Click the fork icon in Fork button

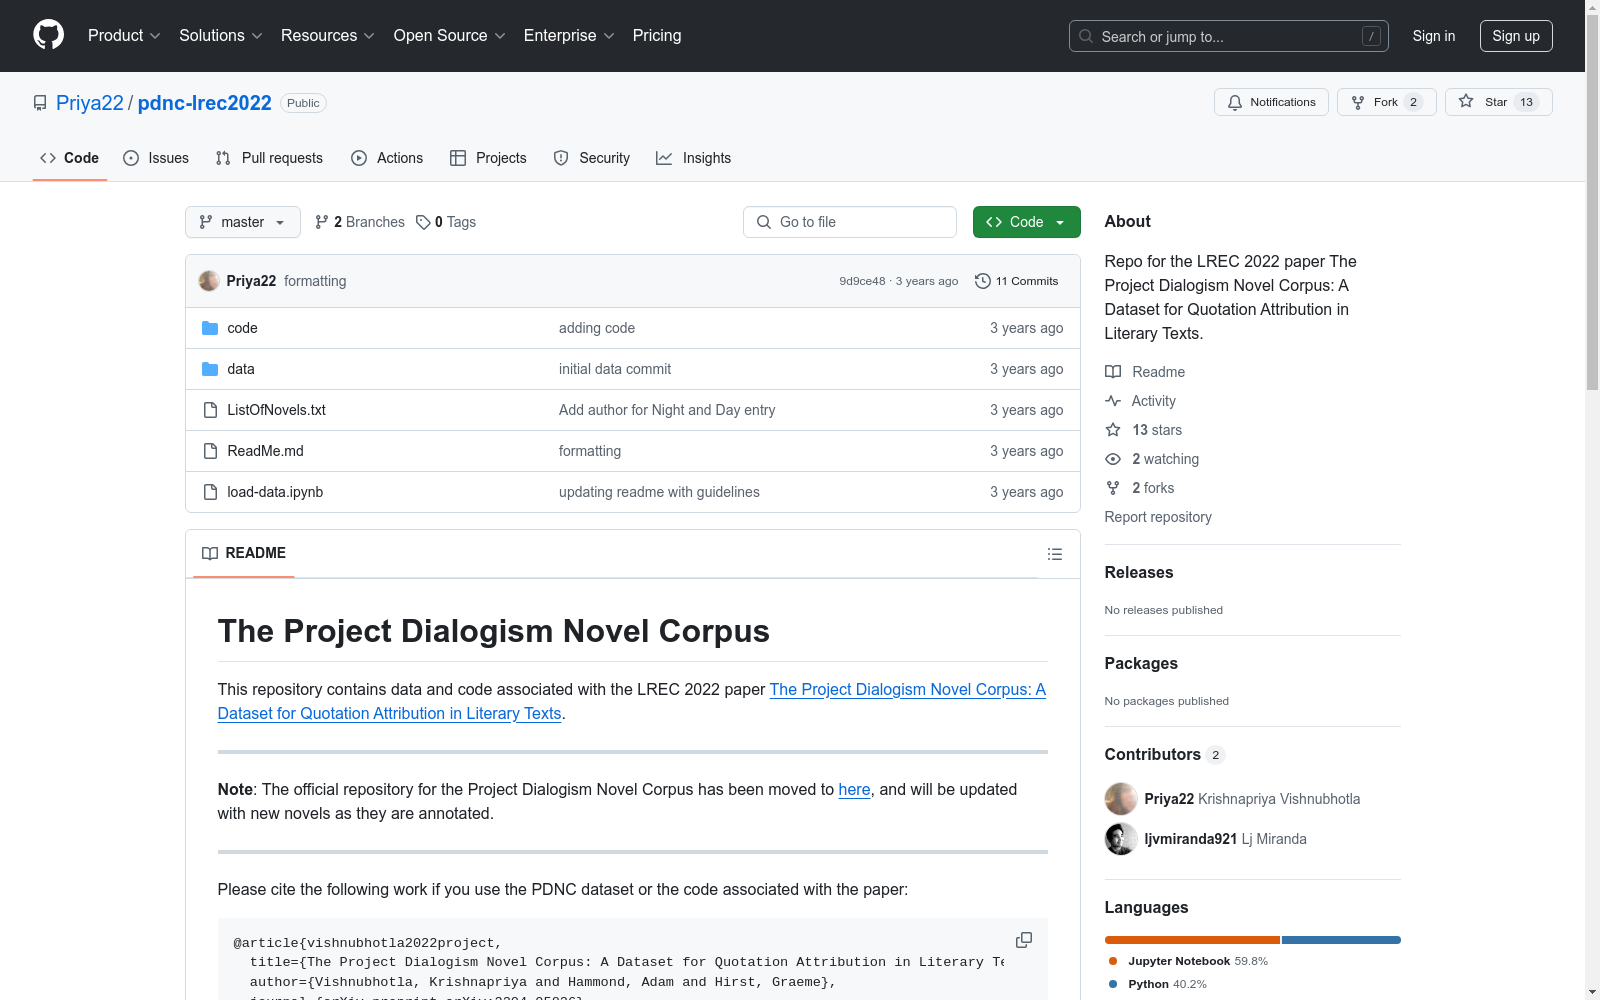pyautogui.click(x=1358, y=102)
